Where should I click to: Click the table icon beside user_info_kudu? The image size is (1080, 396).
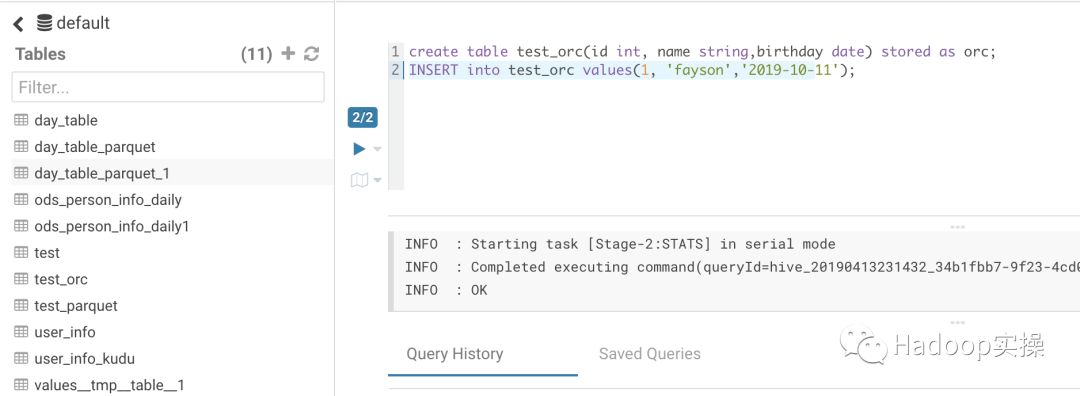[21, 358]
